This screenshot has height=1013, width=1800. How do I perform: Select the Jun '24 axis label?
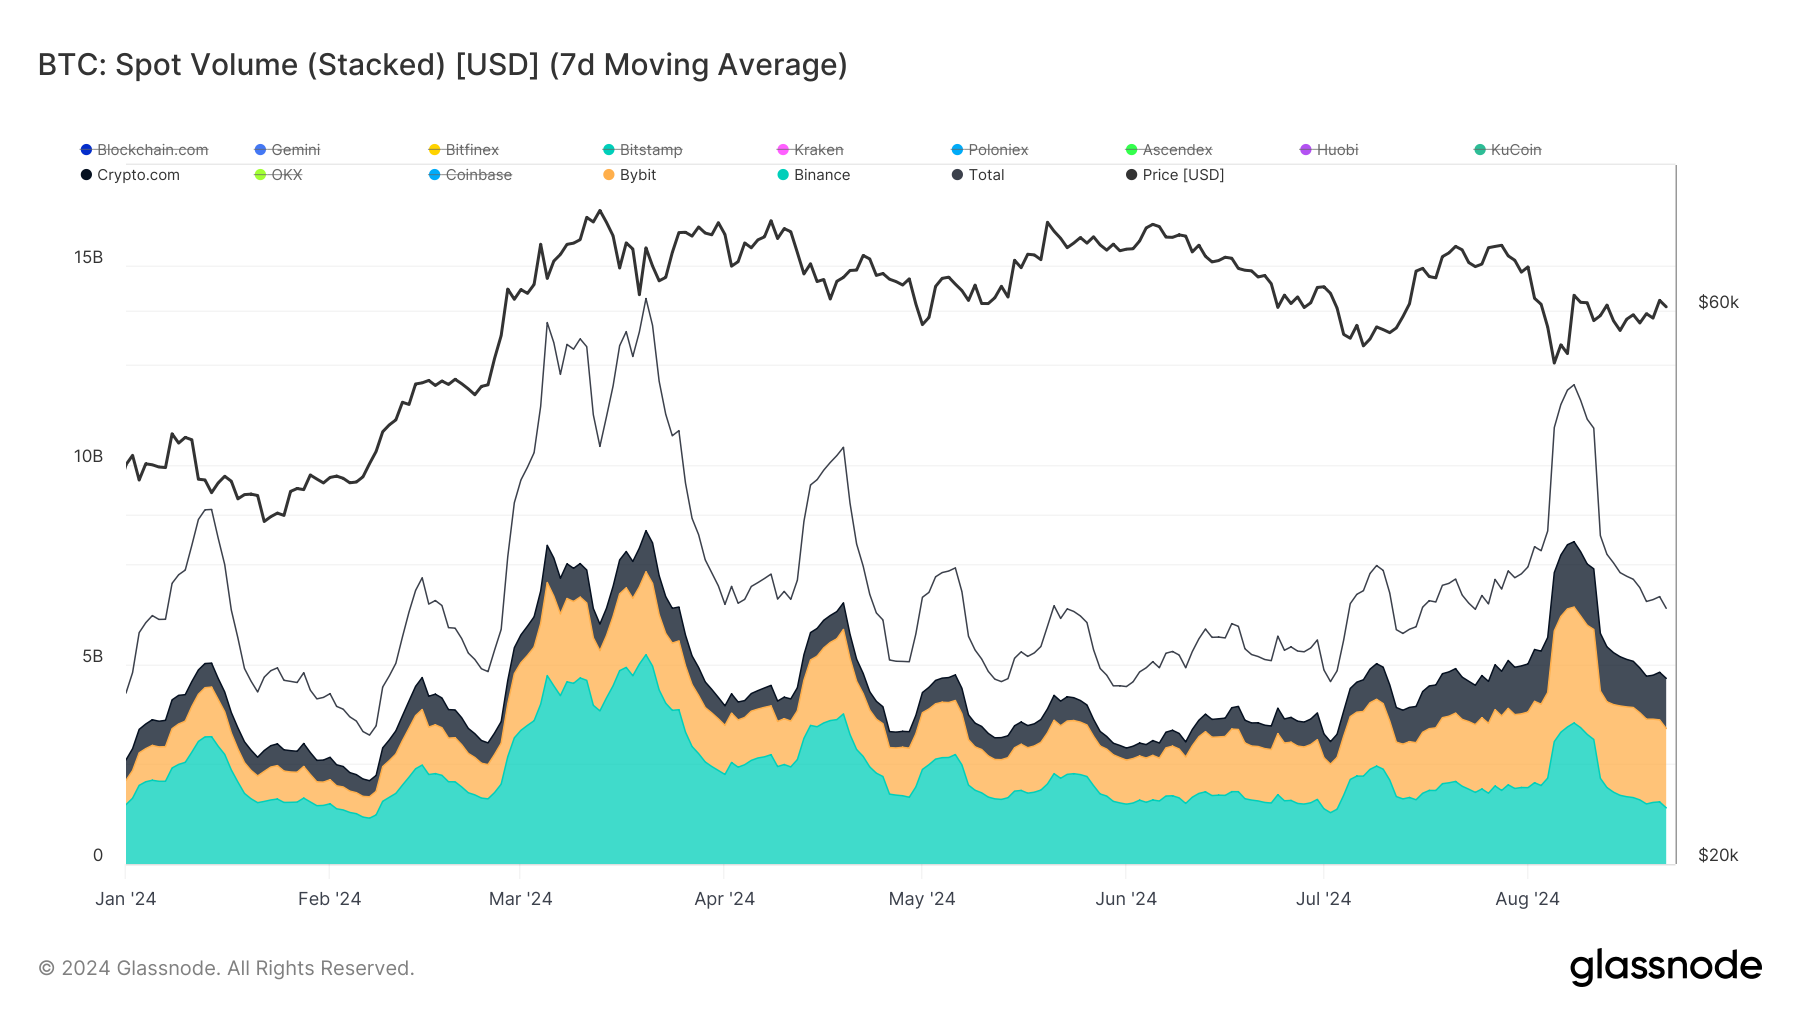[1126, 899]
